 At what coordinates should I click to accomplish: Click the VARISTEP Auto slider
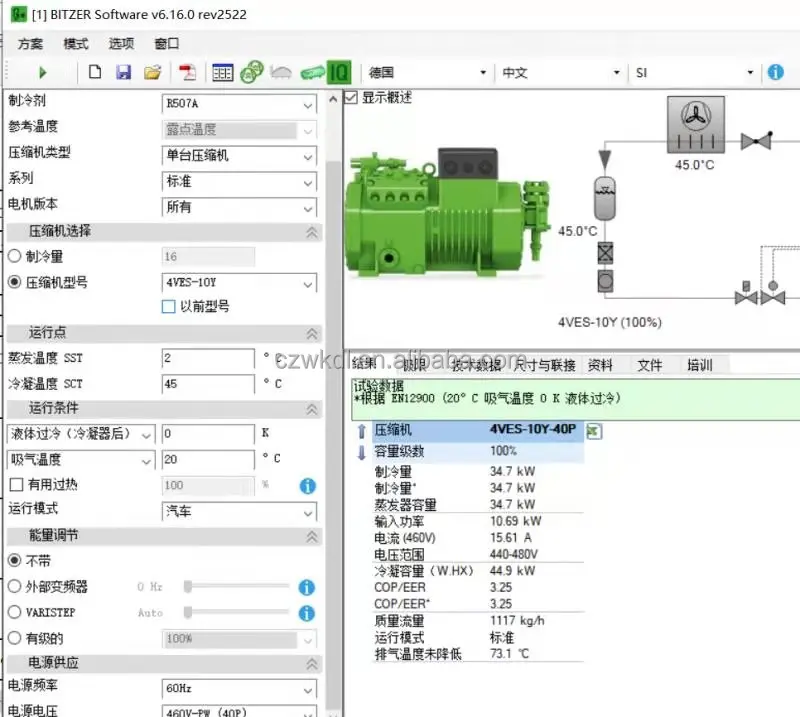[237, 612]
